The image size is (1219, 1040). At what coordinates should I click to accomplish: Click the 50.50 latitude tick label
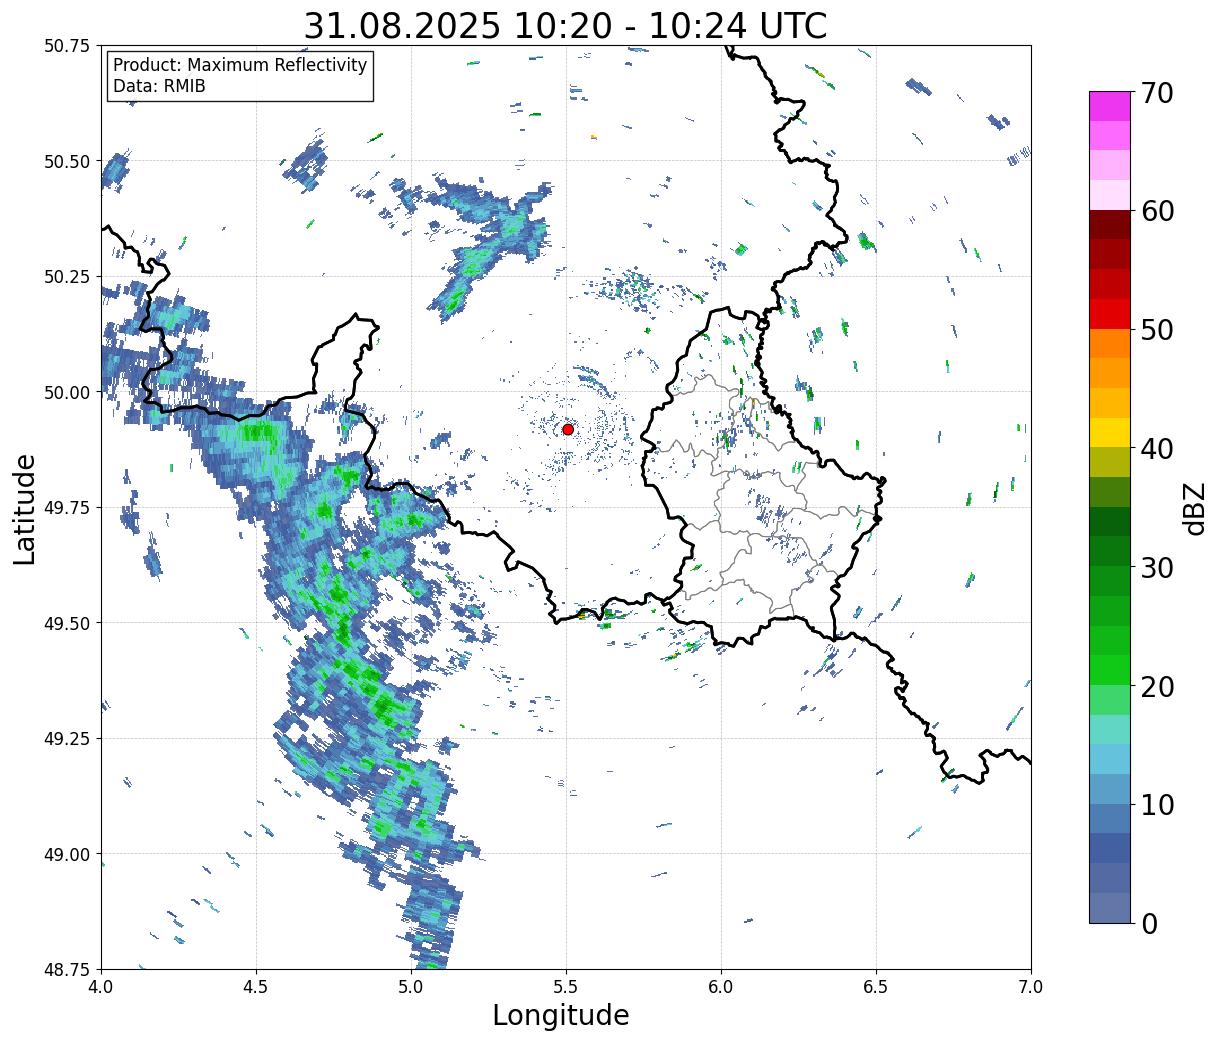point(69,161)
